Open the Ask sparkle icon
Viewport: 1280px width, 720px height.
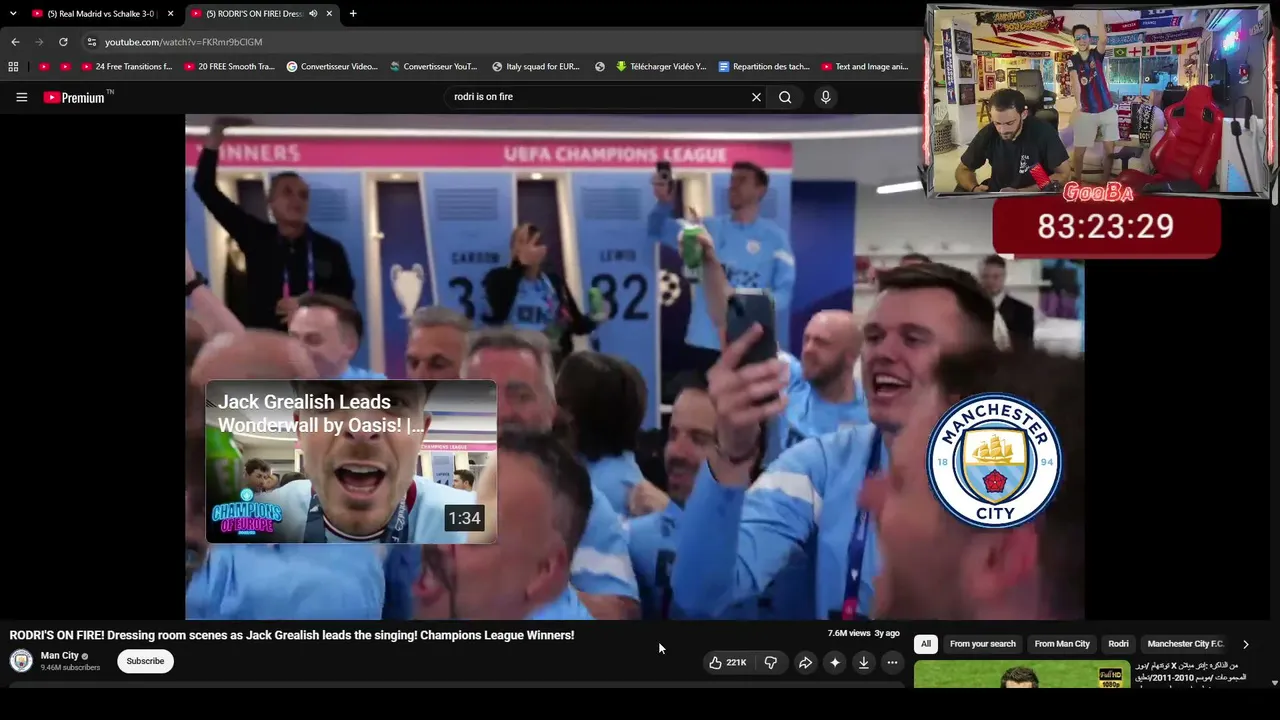point(834,662)
